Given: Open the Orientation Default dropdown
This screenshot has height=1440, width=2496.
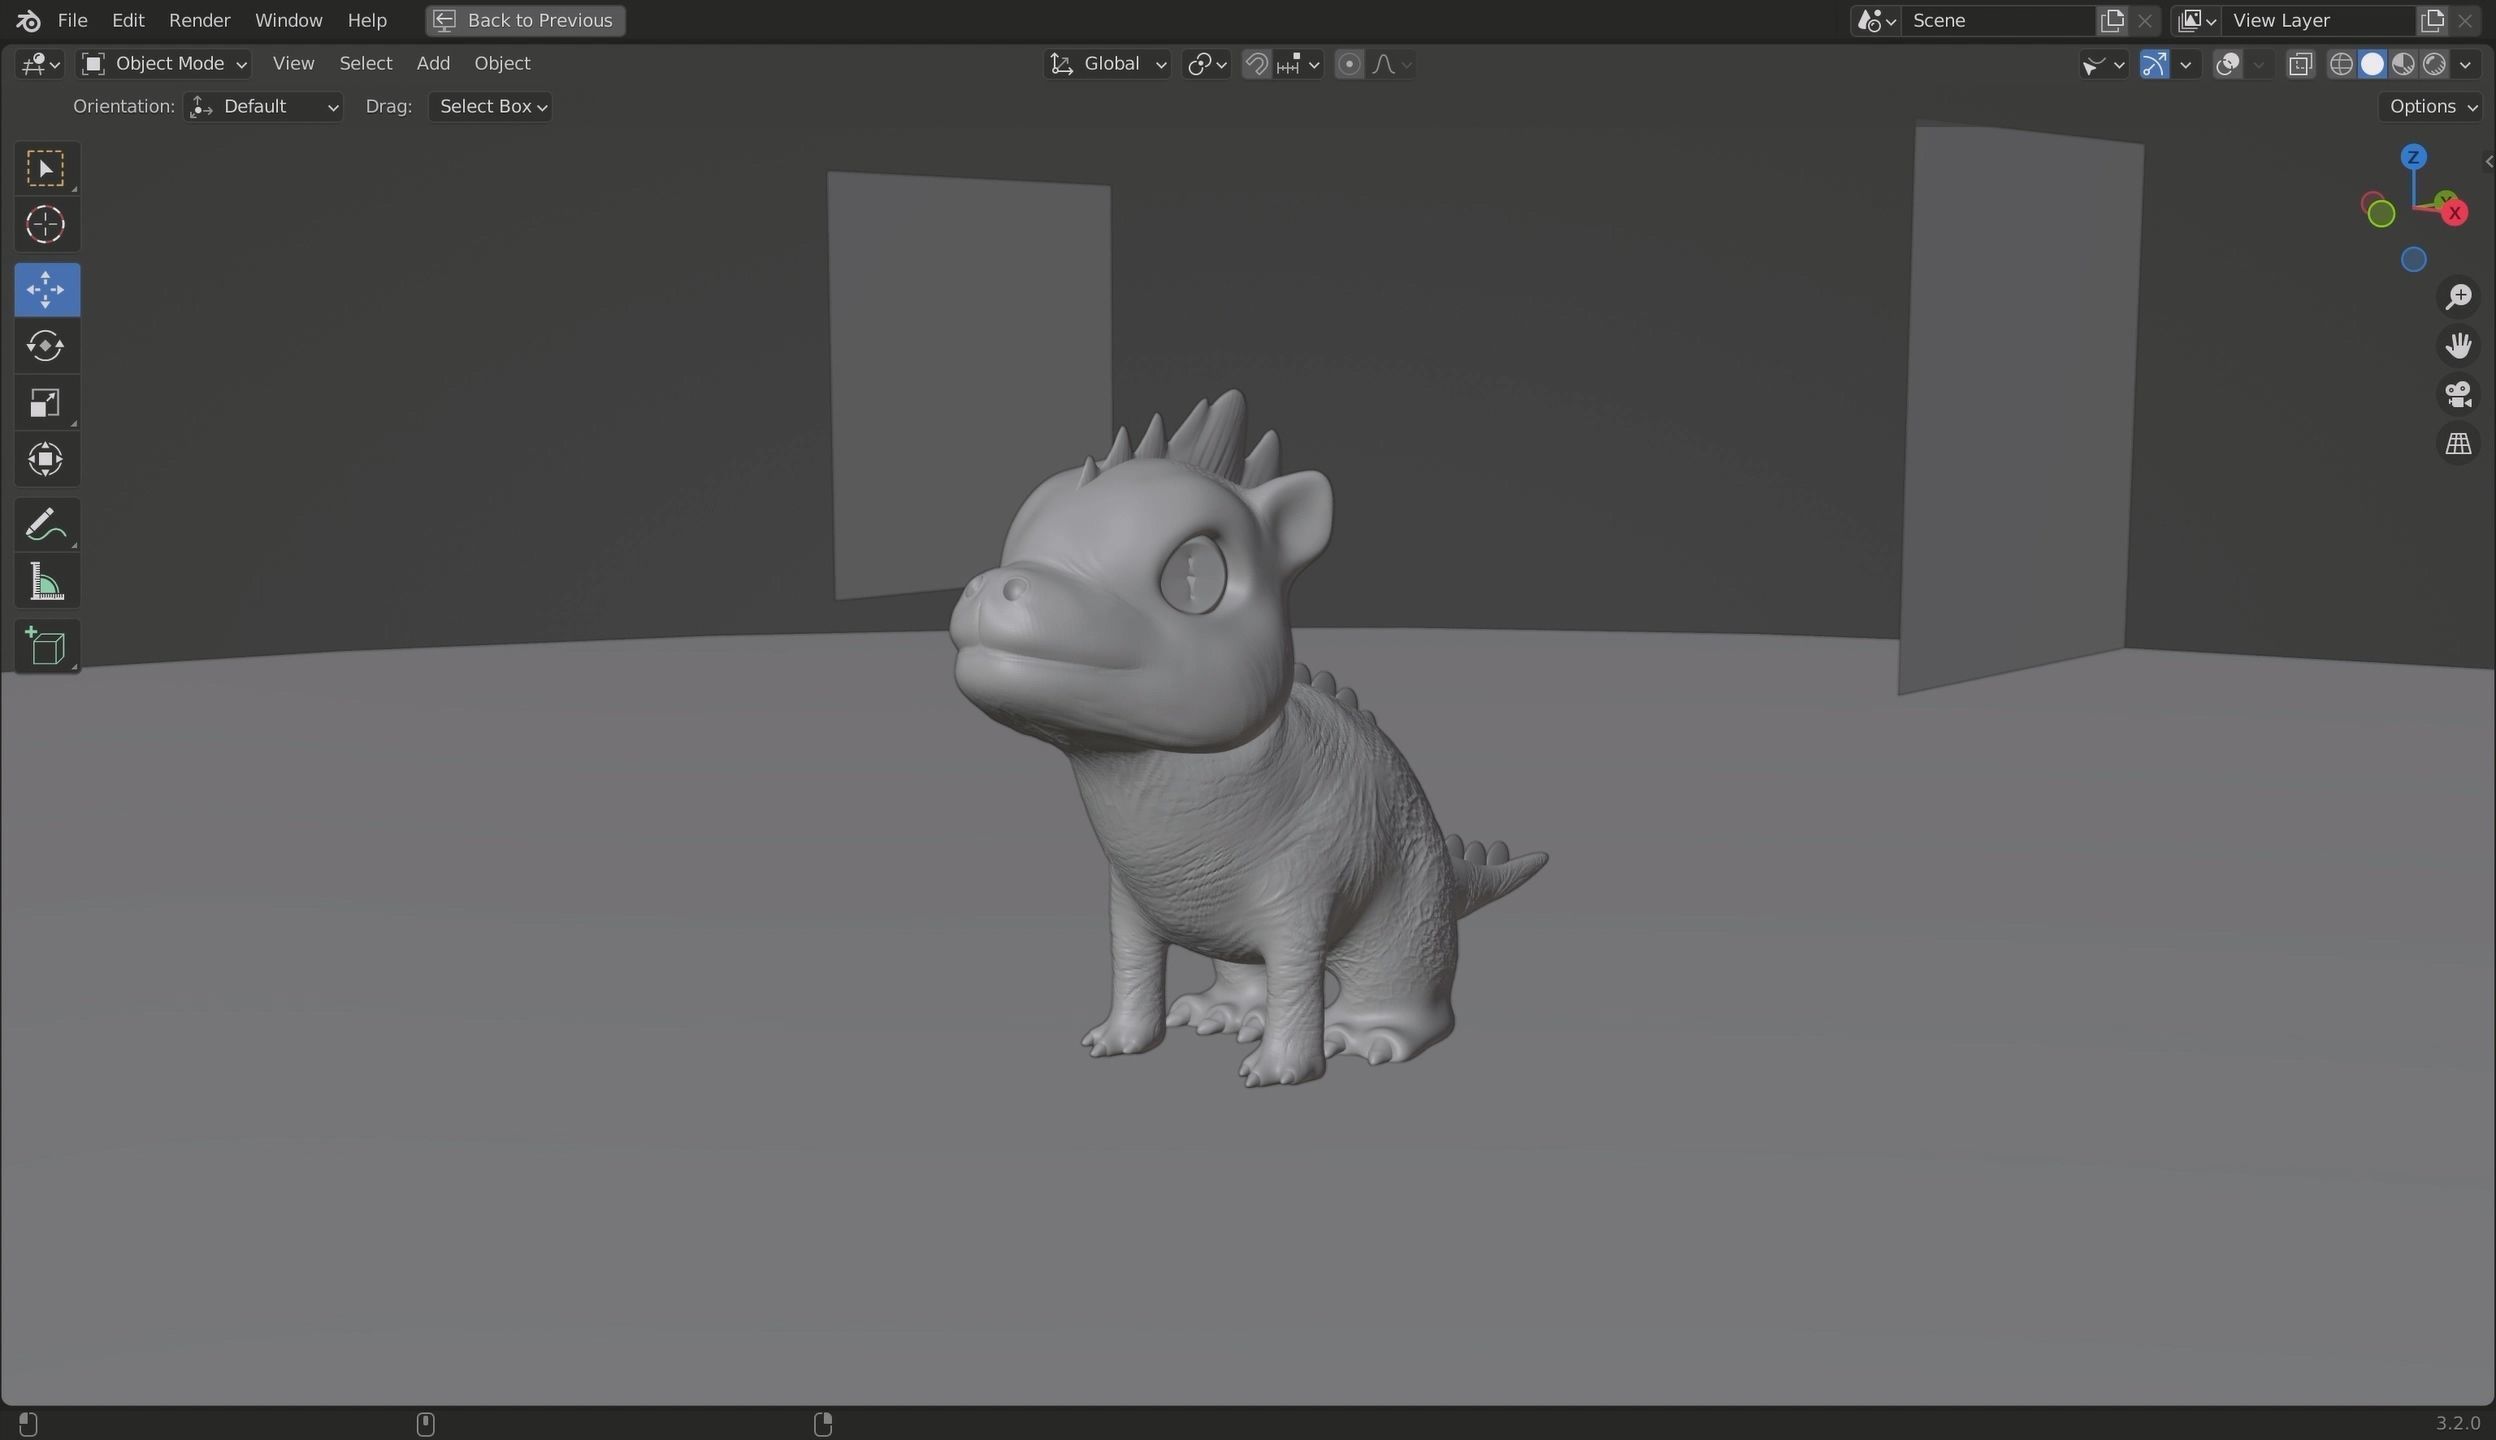Looking at the screenshot, I should [264, 107].
